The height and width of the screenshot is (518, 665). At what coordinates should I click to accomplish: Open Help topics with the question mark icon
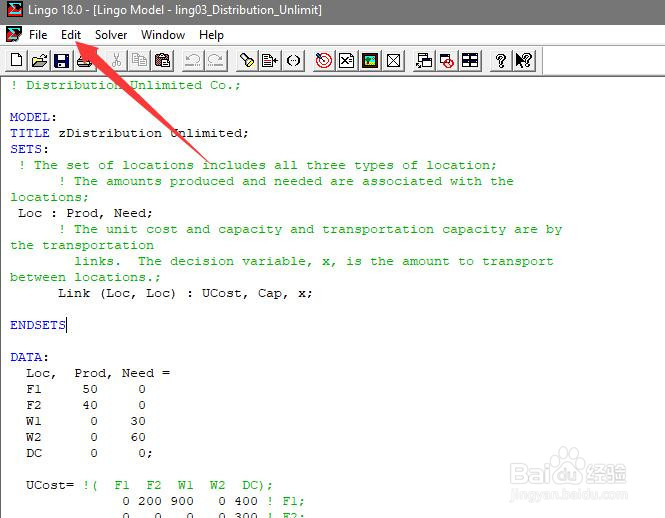click(501, 61)
